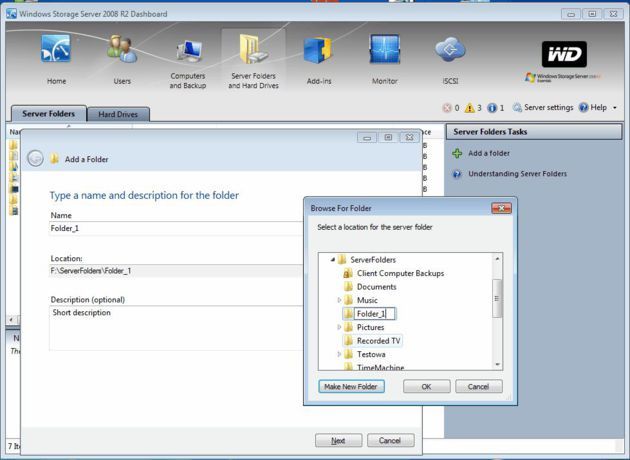Open Server settings
Screen dimensions: 630x460
548,107
